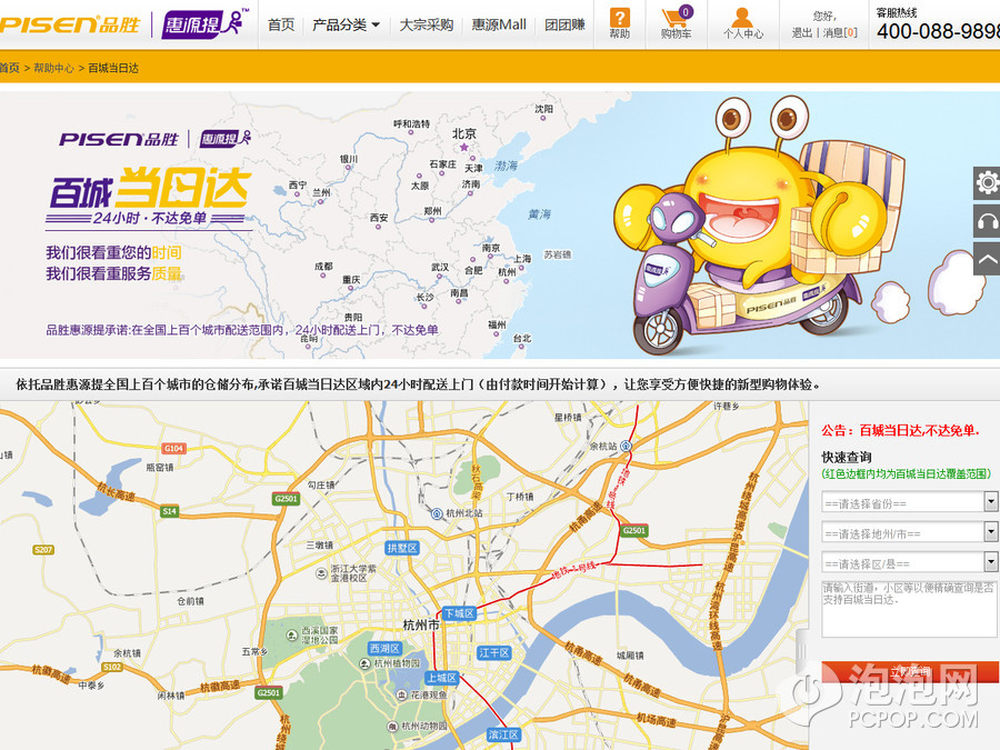
Task: Click the 杭州动物园 marker on the map
Action: coord(392,726)
